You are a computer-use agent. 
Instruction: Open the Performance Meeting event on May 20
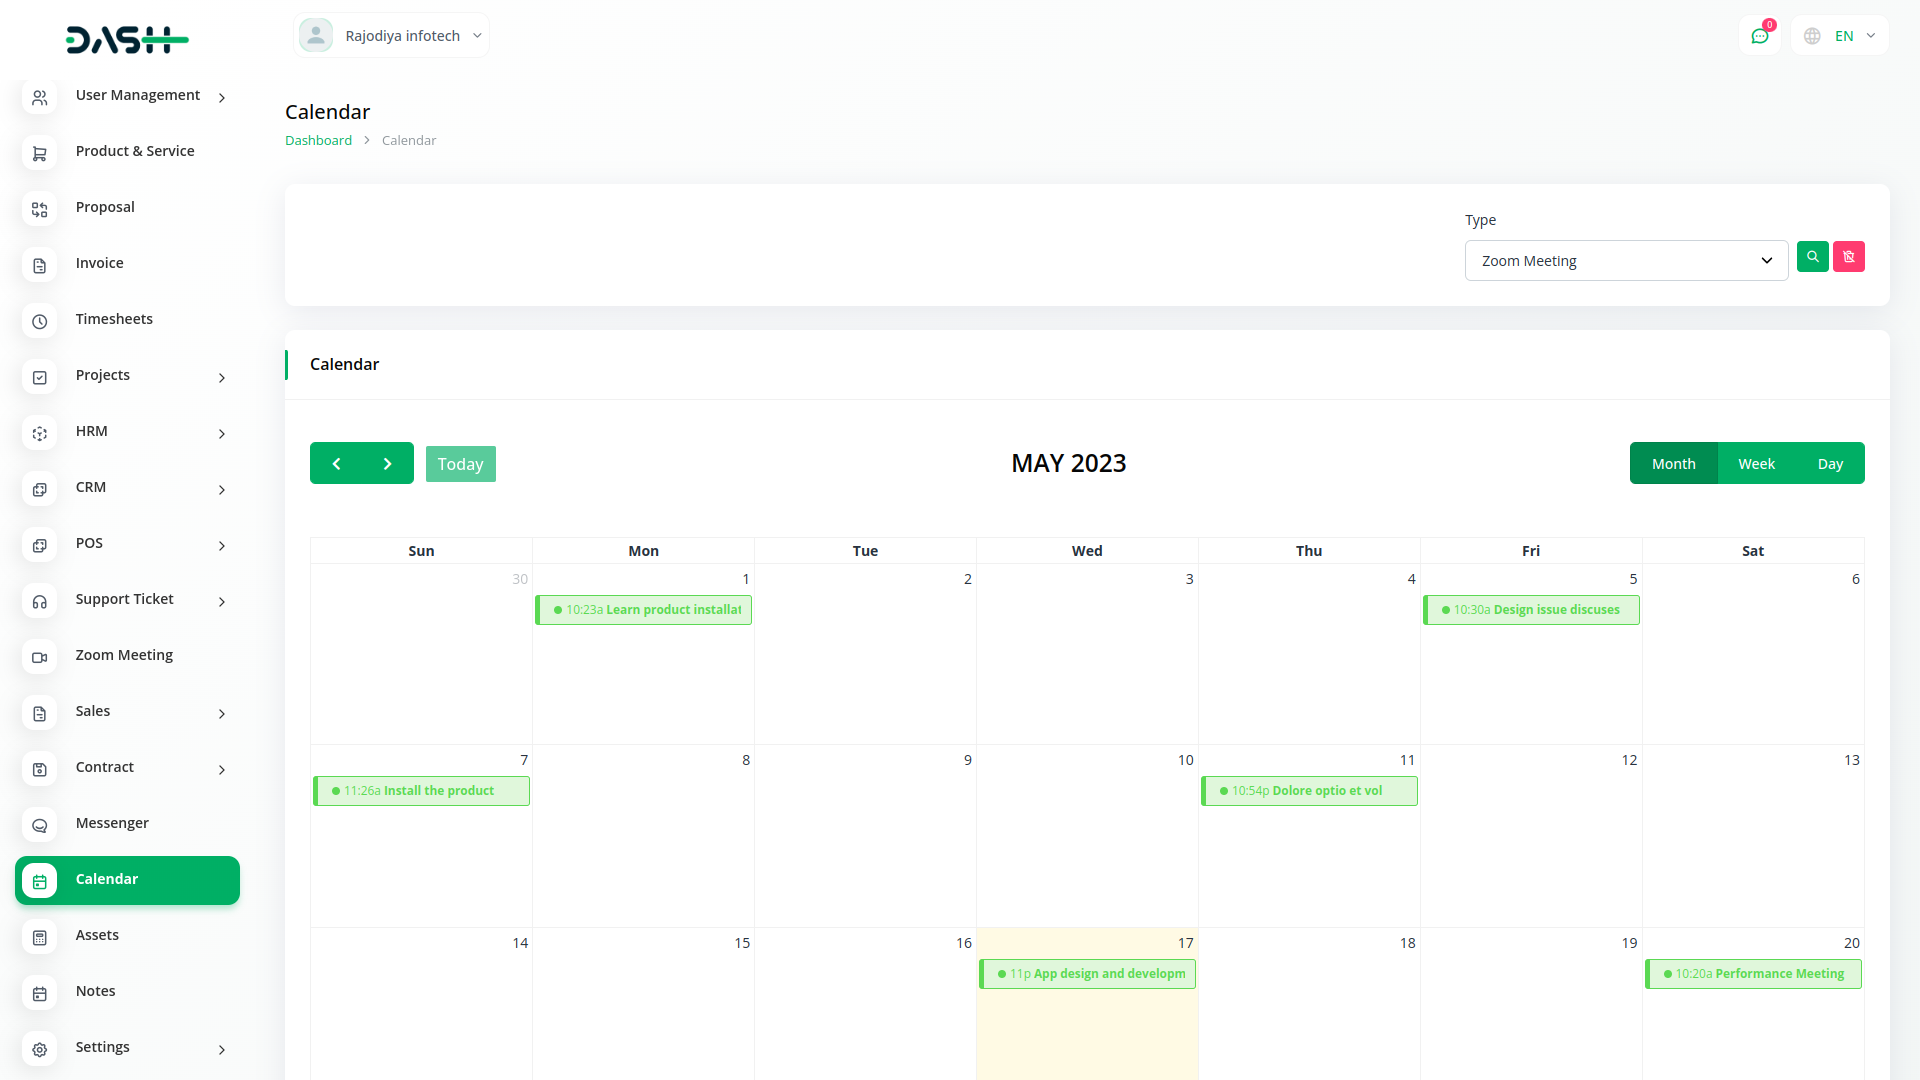pyautogui.click(x=1753, y=974)
